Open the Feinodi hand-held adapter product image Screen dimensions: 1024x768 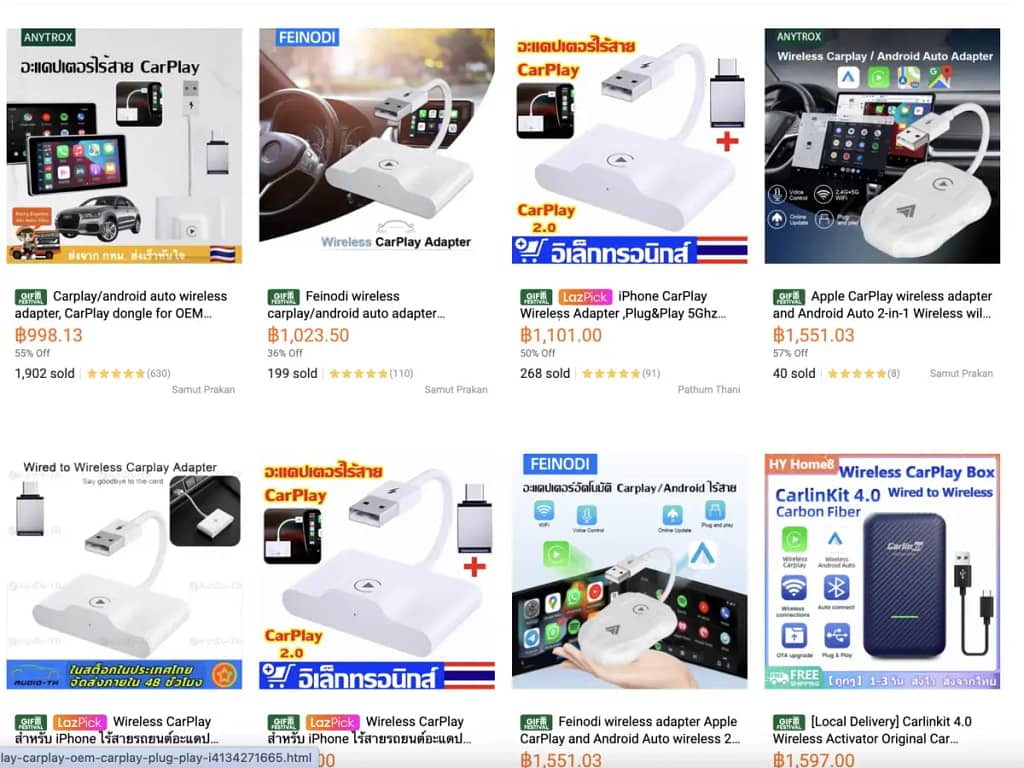click(x=630, y=571)
